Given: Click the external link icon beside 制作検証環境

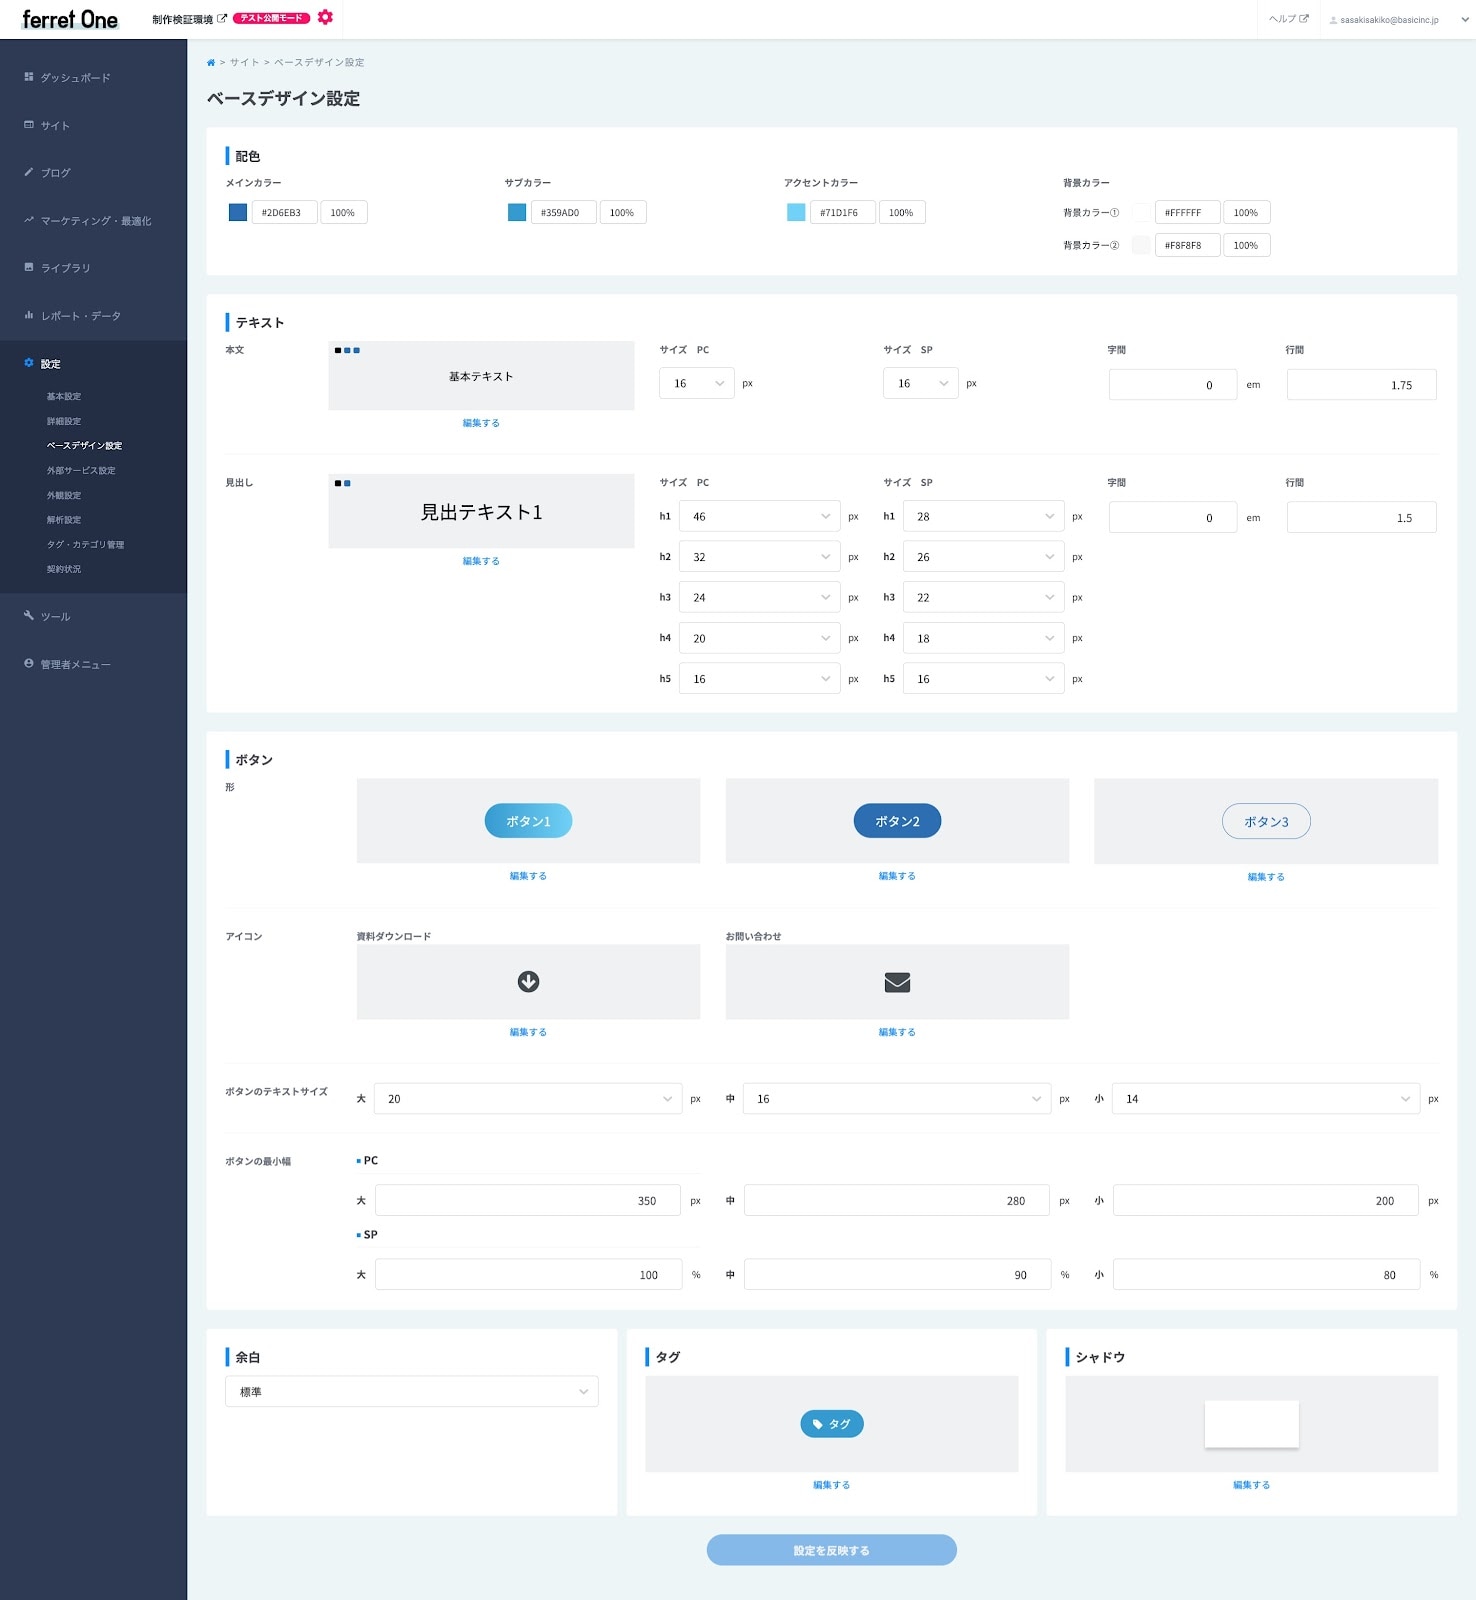Looking at the screenshot, I should 222,18.
